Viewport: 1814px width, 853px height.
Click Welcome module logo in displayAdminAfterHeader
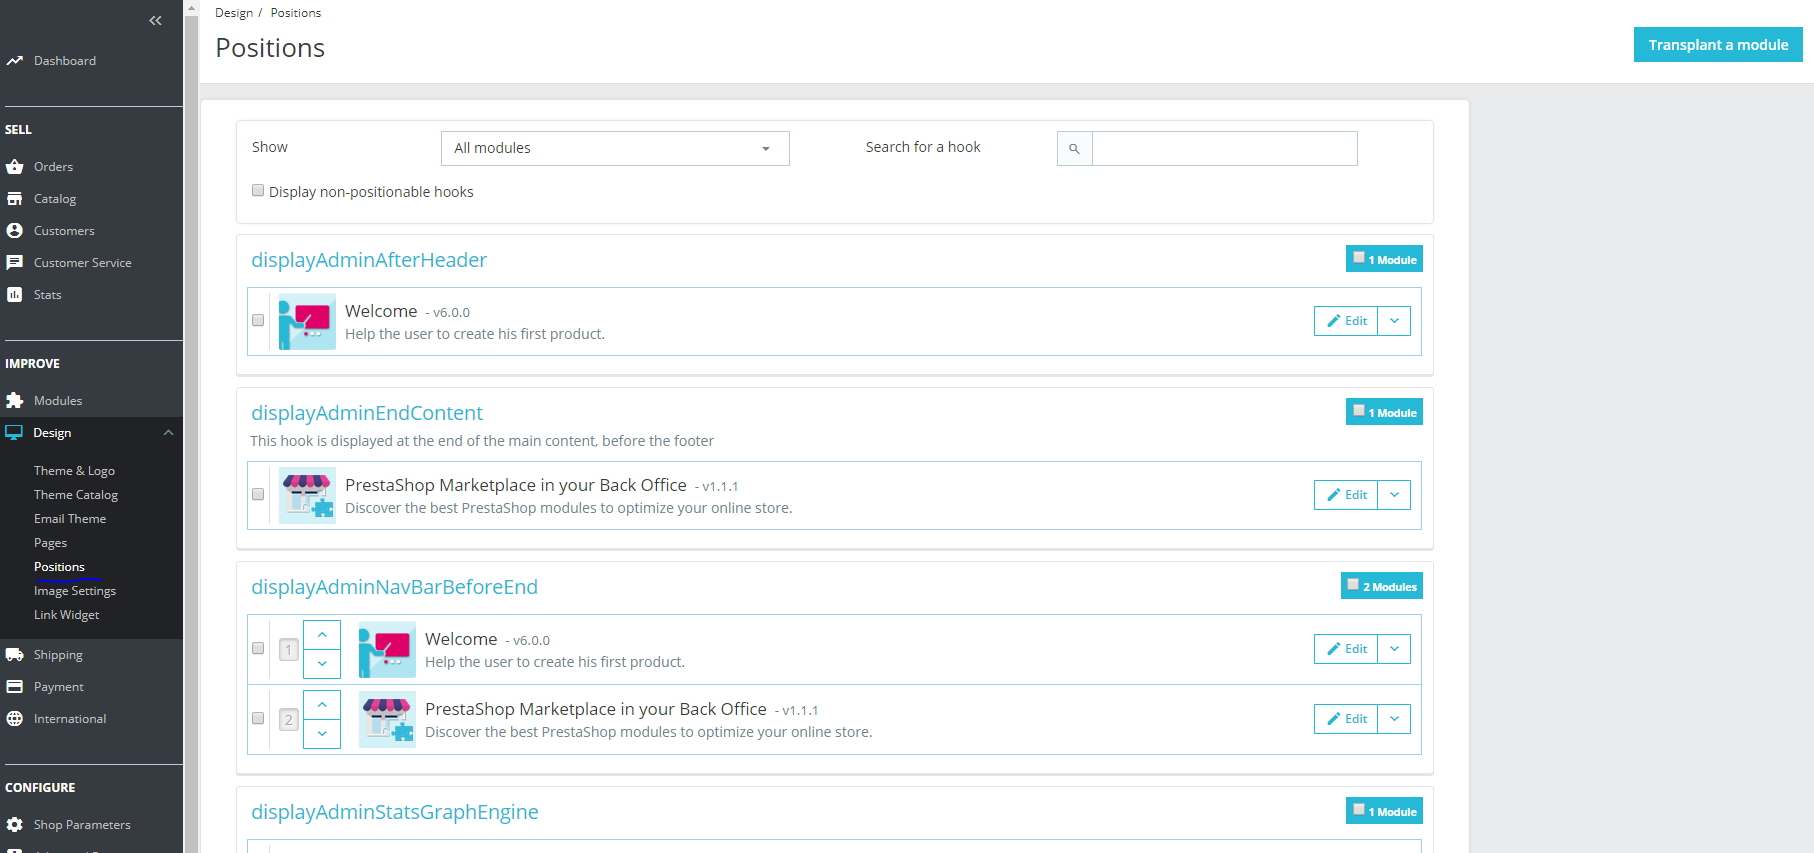[x=307, y=321]
